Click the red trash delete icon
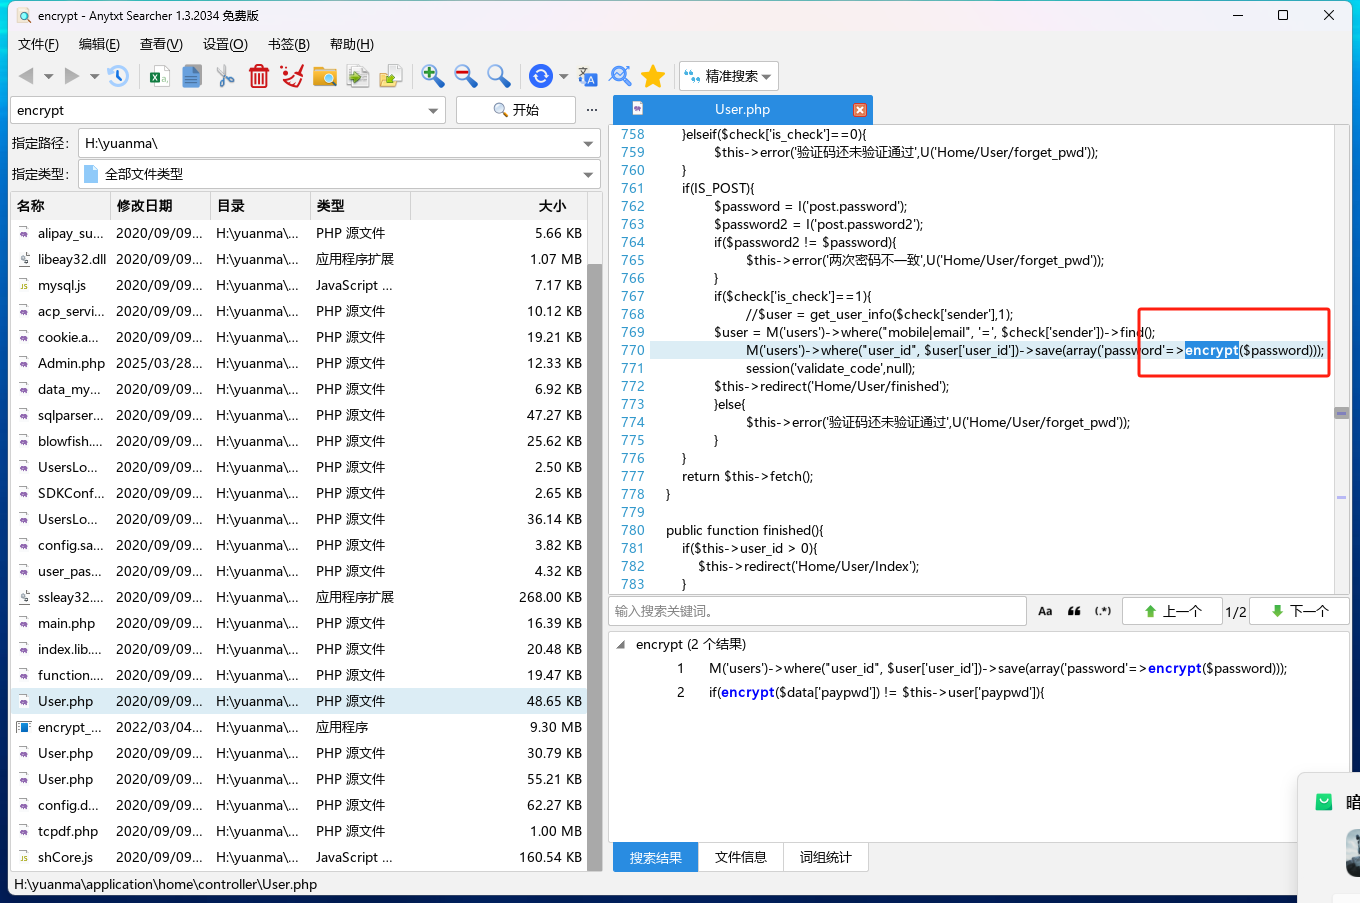 [x=259, y=76]
